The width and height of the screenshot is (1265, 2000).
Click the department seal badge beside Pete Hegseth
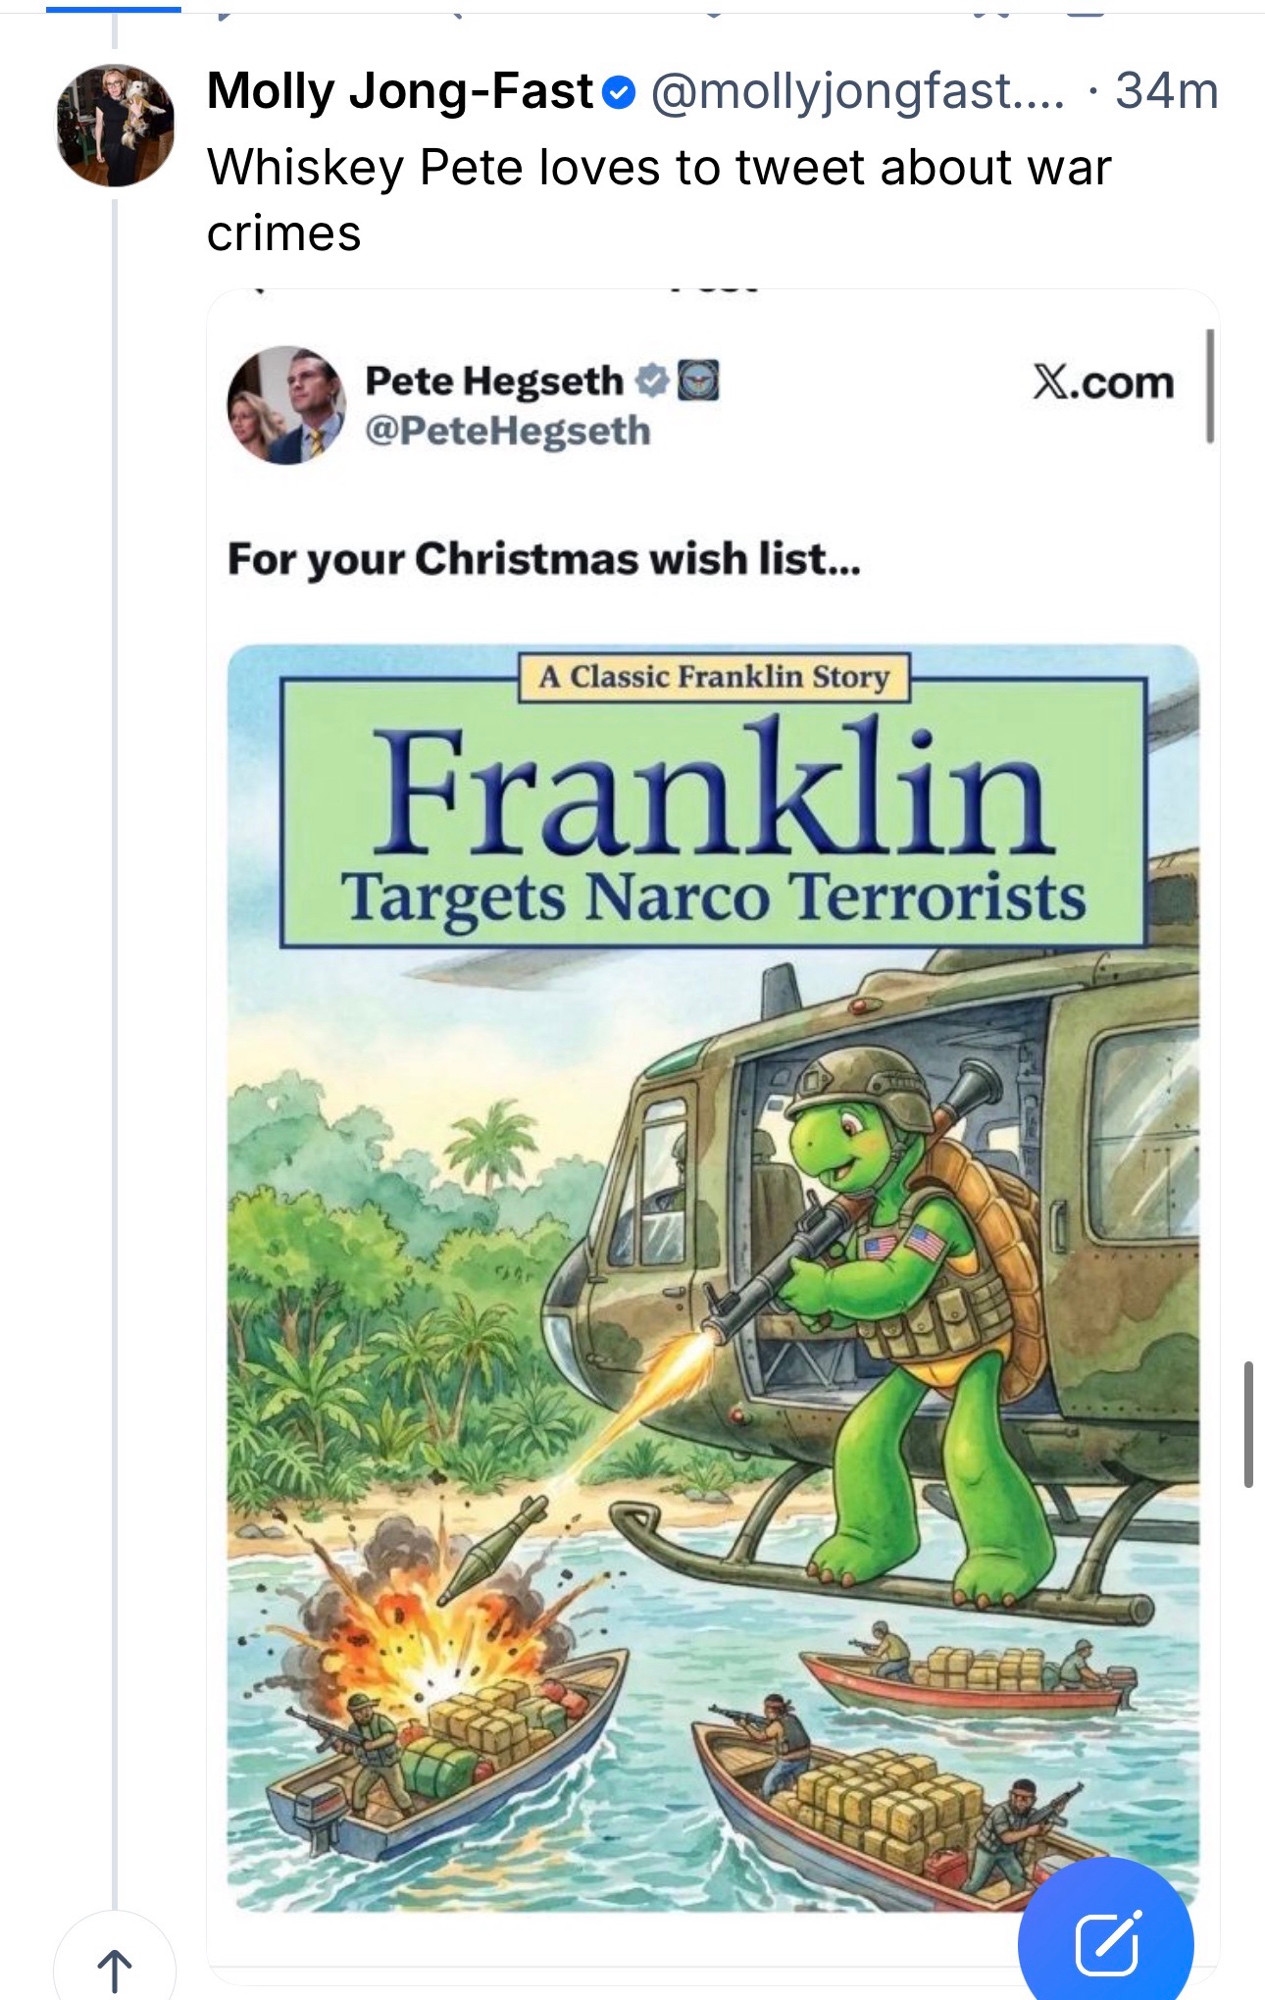click(x=698, y=381)
